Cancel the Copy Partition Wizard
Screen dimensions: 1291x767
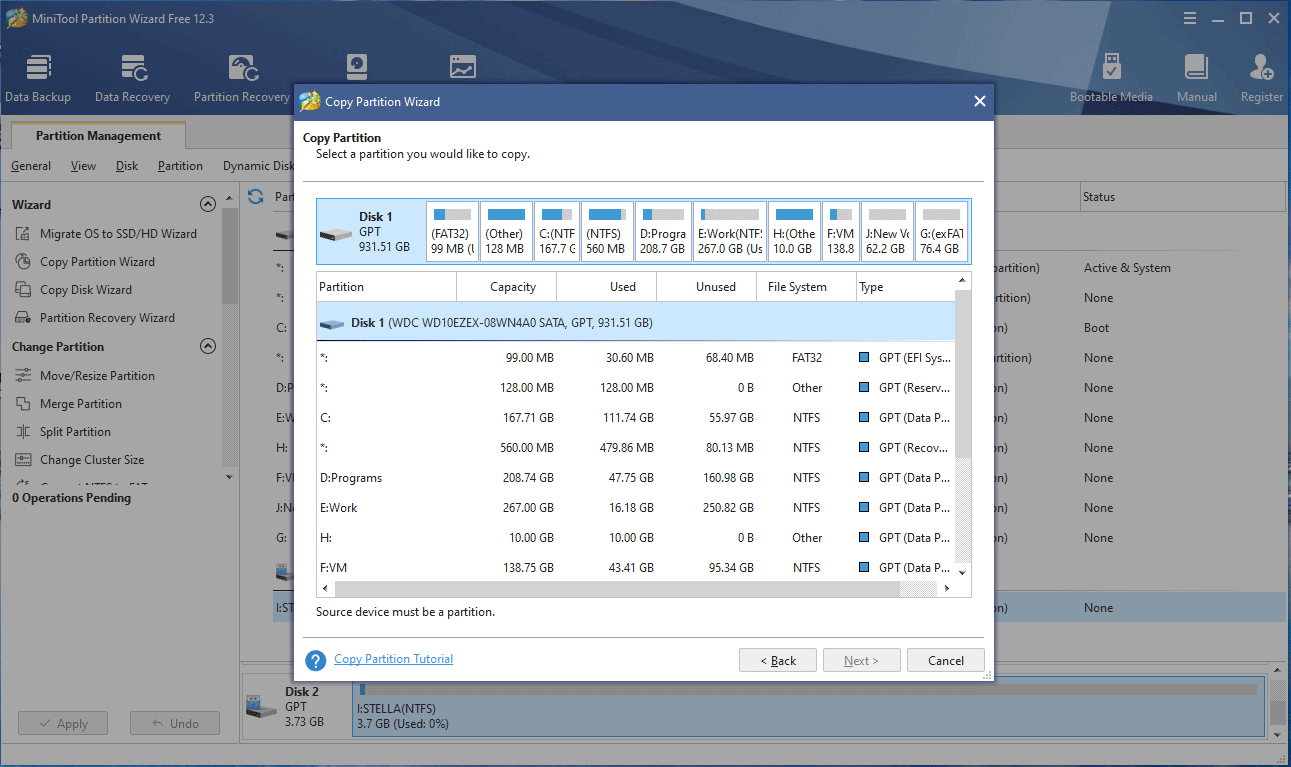pos(946,660)
